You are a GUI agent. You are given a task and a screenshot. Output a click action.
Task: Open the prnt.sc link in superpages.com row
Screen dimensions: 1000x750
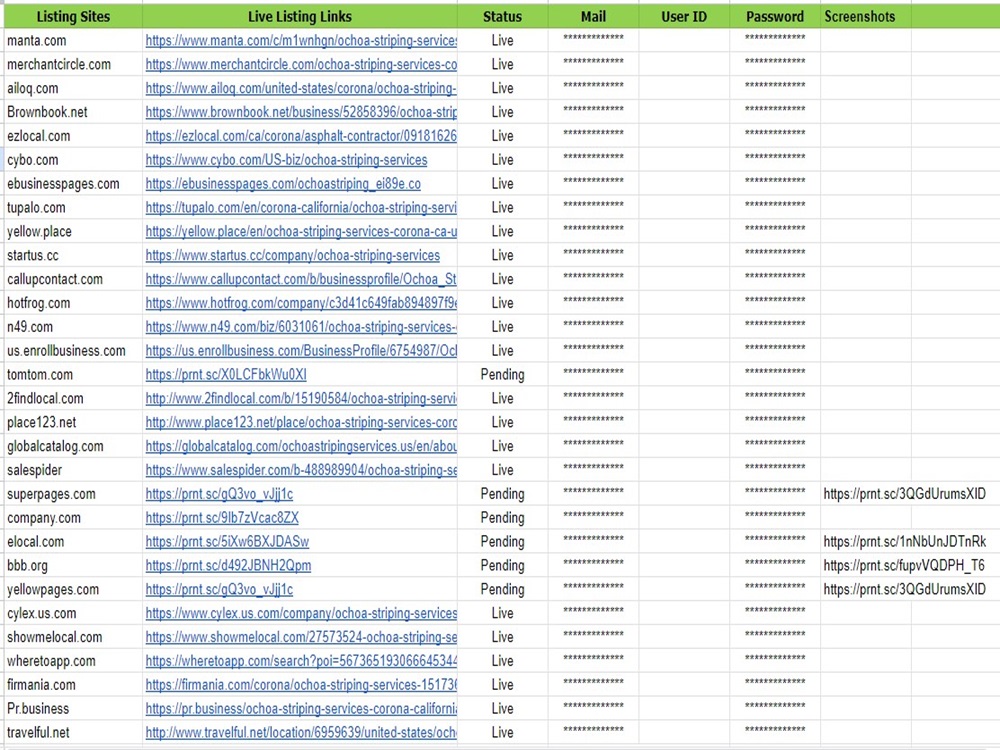point(219,494)
